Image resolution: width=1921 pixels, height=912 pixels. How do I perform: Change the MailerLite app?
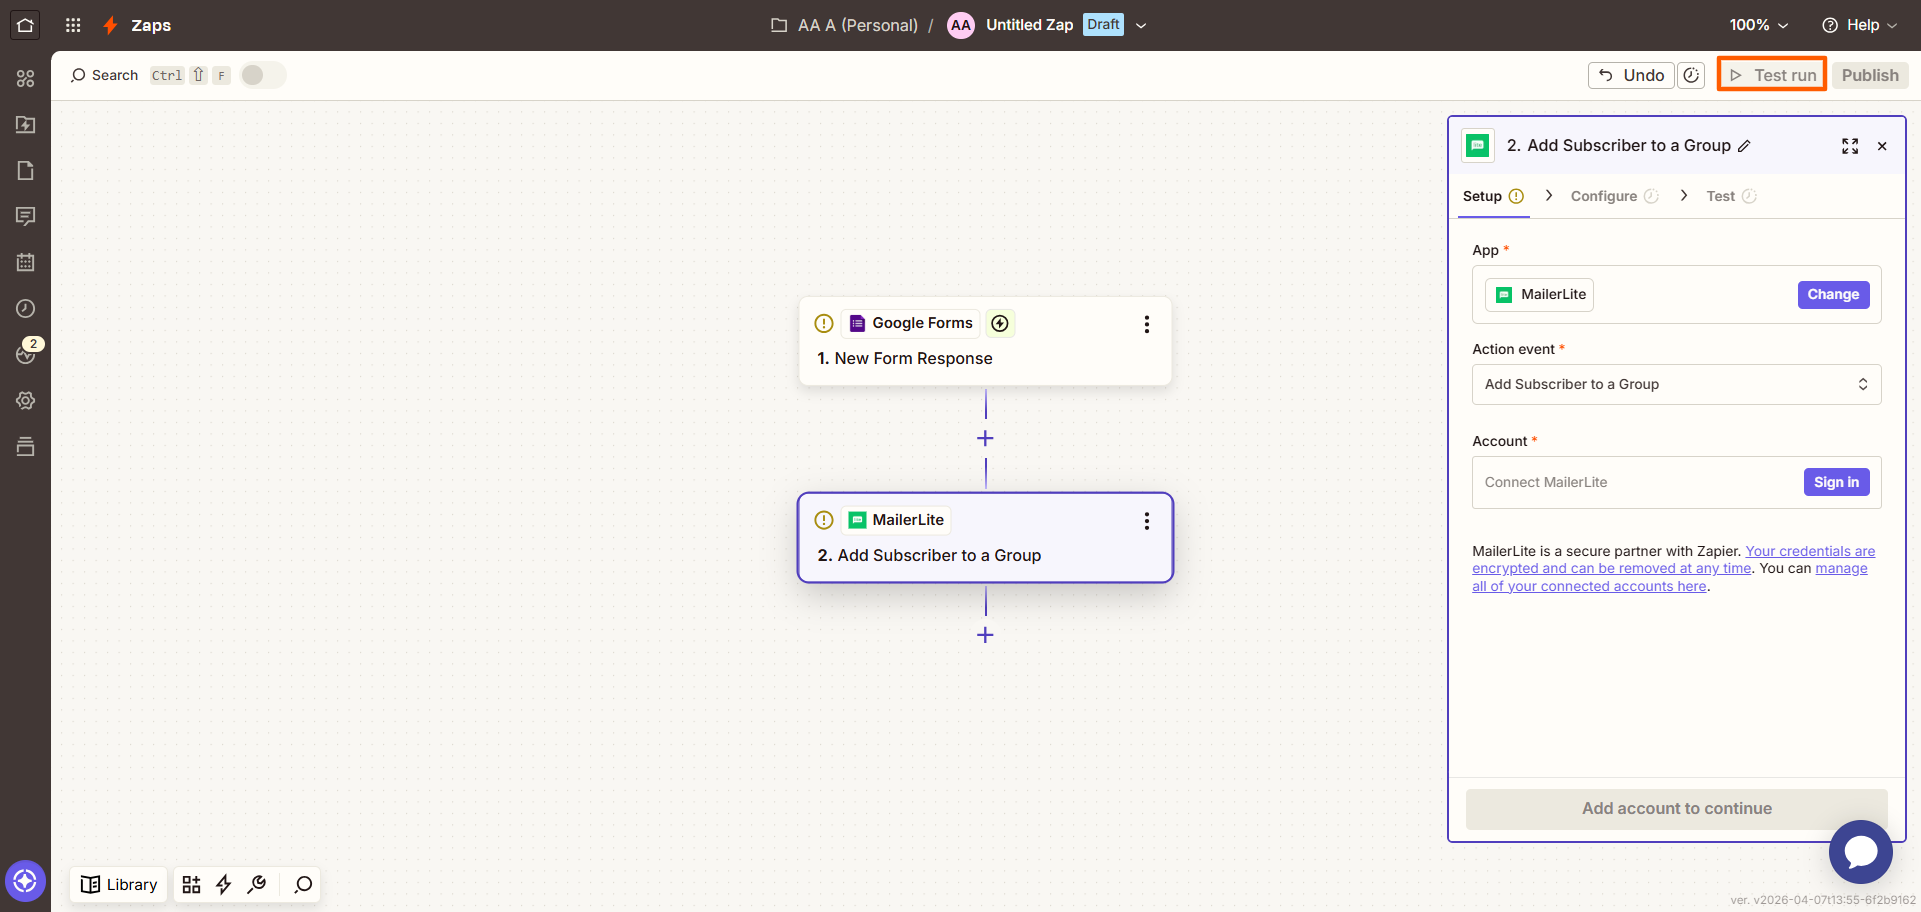[x=1833, y=294]
